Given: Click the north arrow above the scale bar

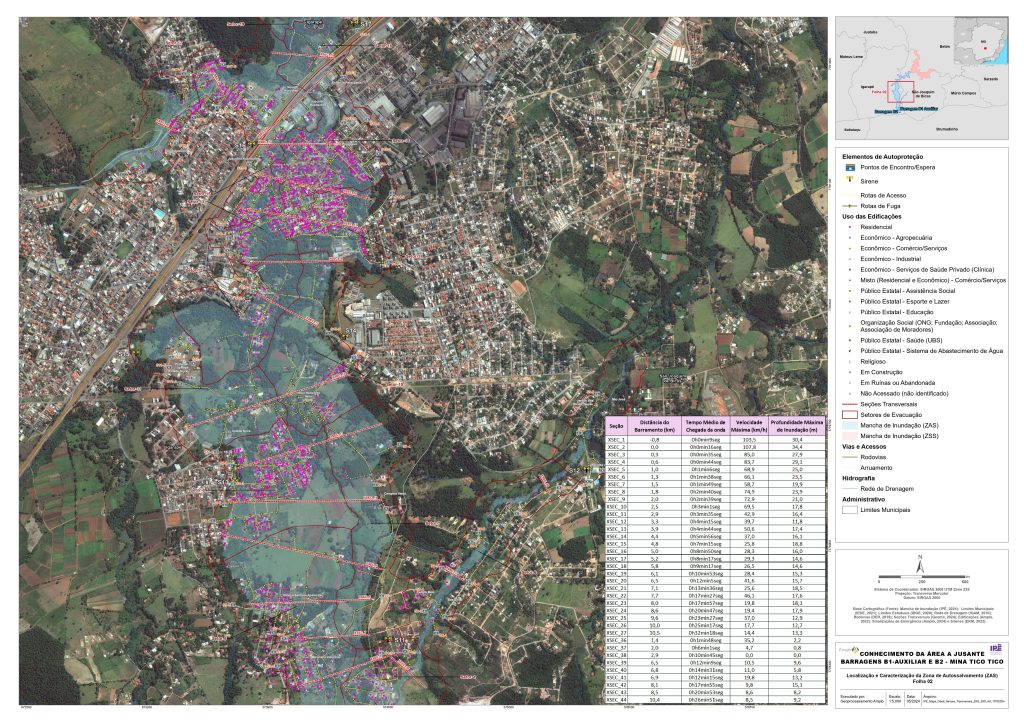Looking at the screenshot, I should 920,563.
